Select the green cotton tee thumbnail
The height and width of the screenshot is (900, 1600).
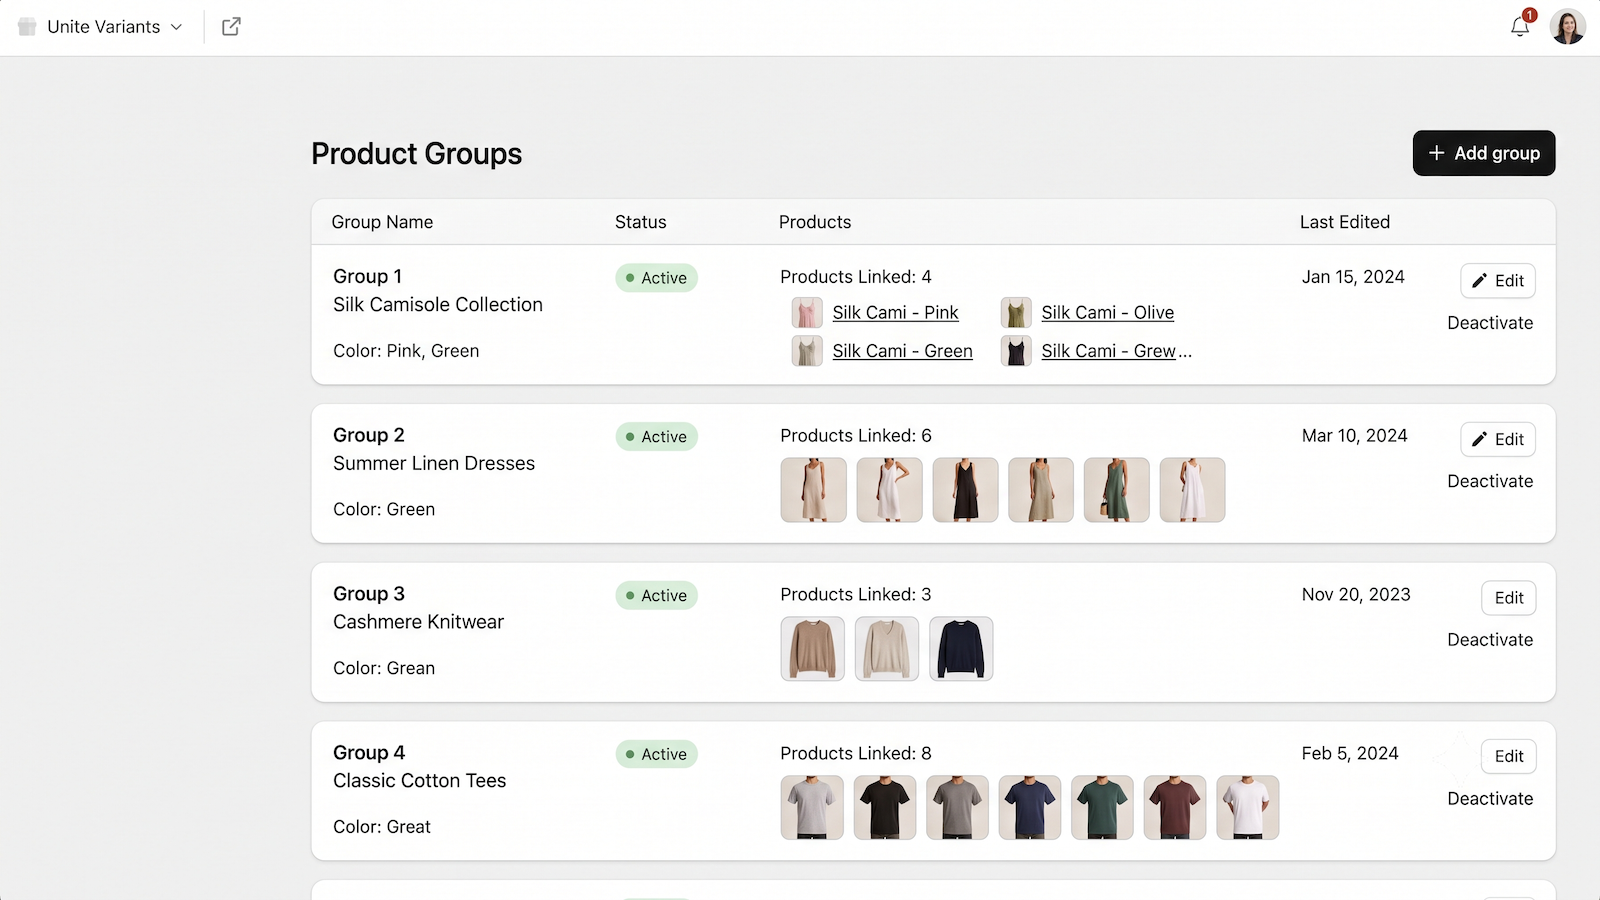click(x=1102, y=808)
